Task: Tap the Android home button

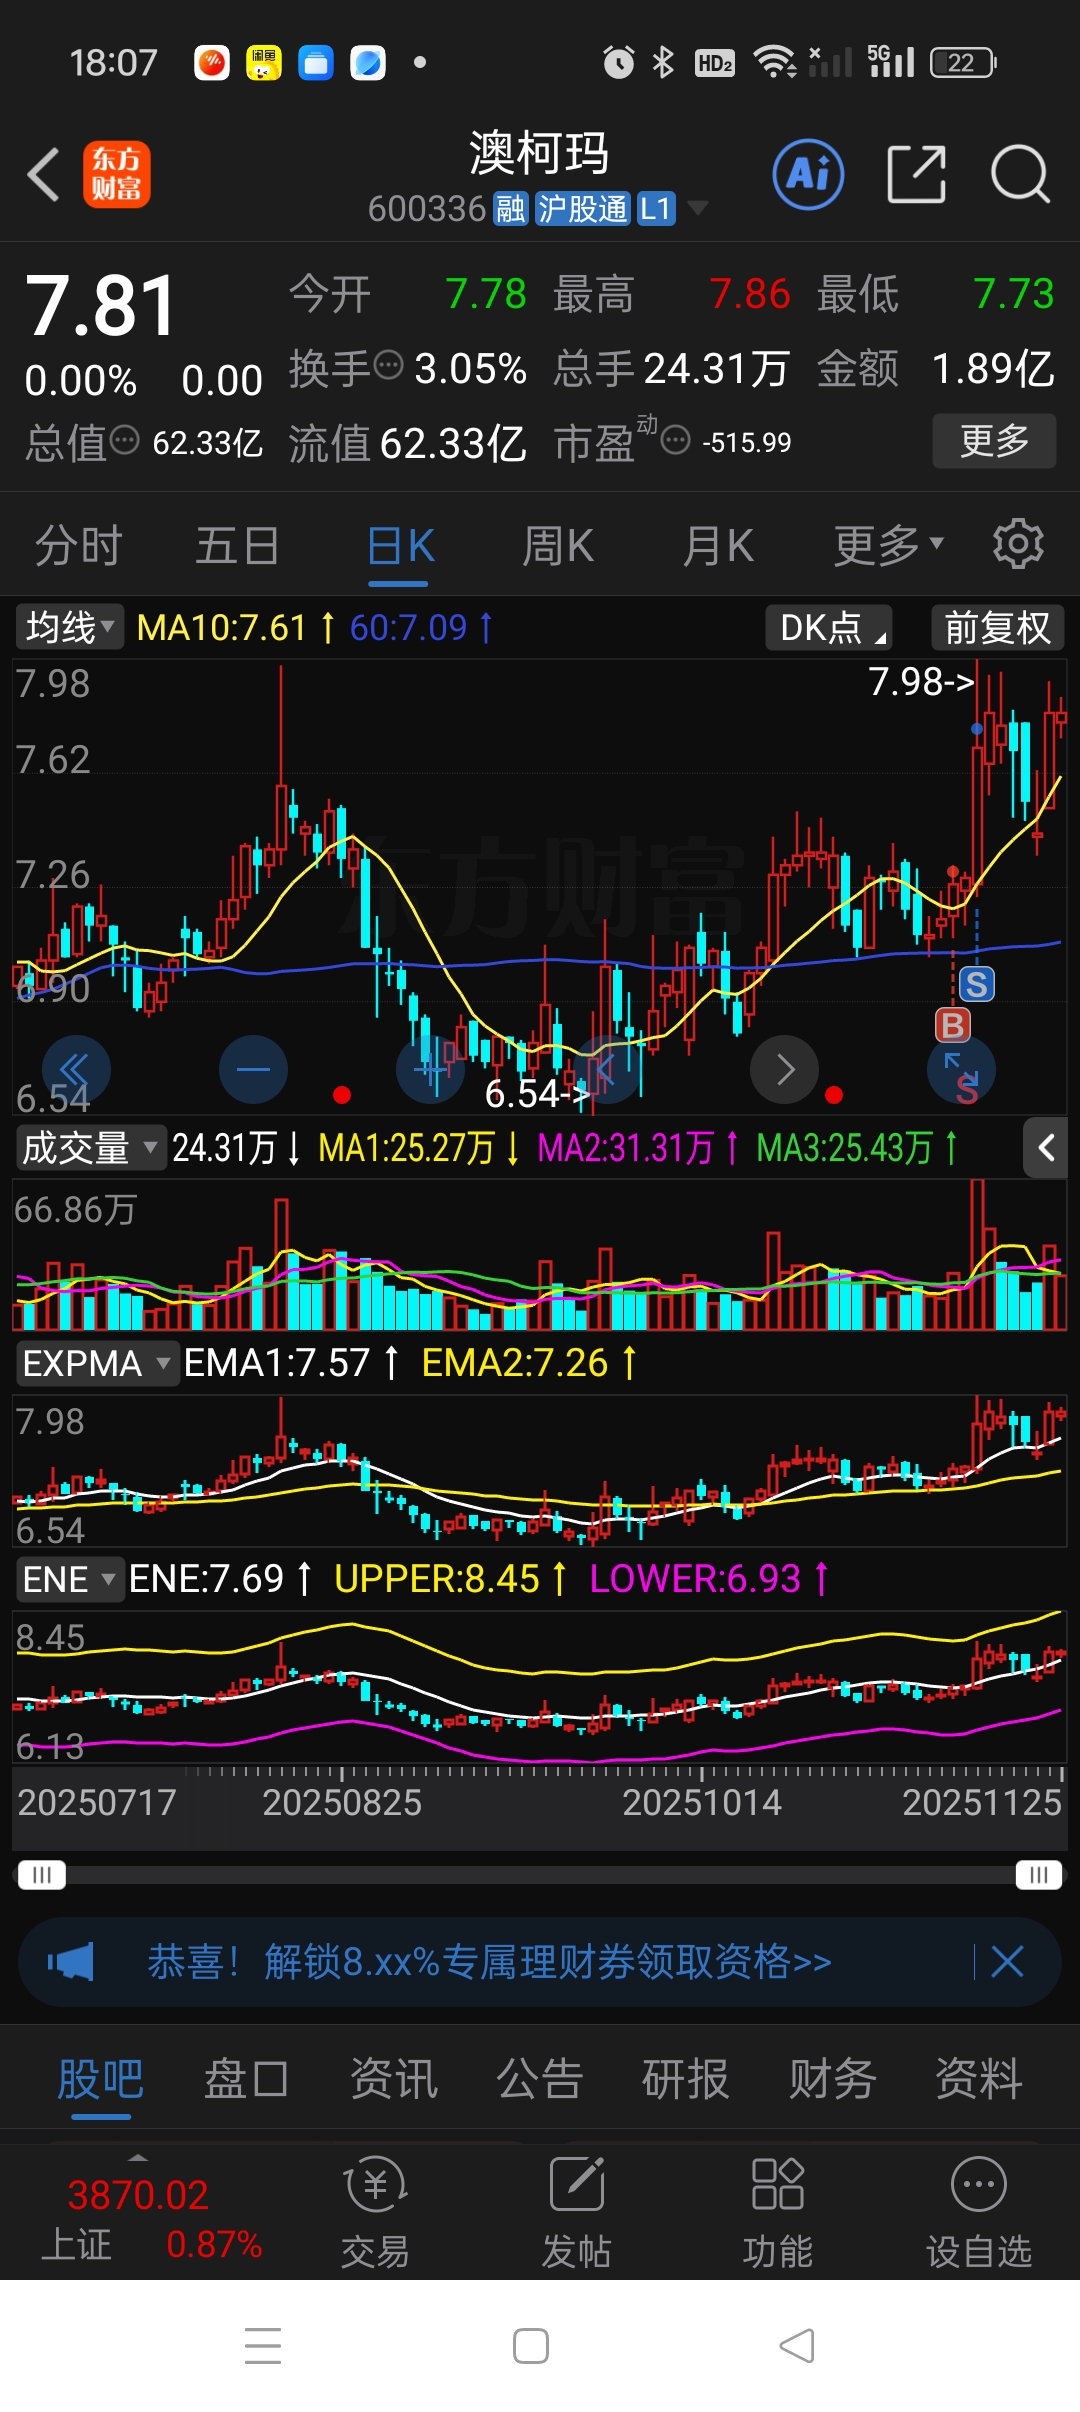Action: pos(531,2346)
